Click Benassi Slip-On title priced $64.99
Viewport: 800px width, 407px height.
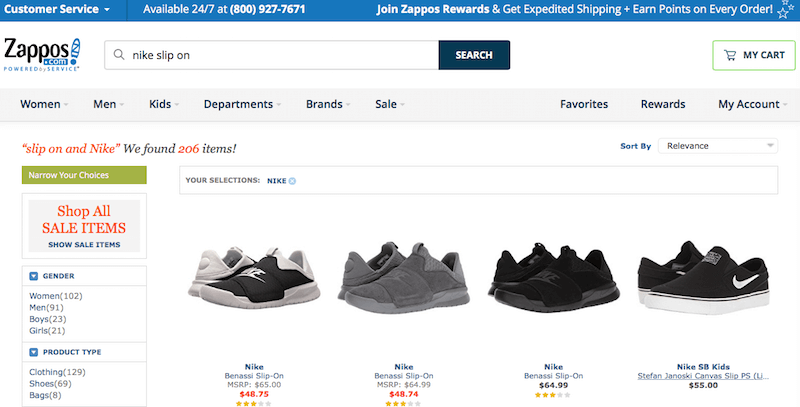click(554, 376)
